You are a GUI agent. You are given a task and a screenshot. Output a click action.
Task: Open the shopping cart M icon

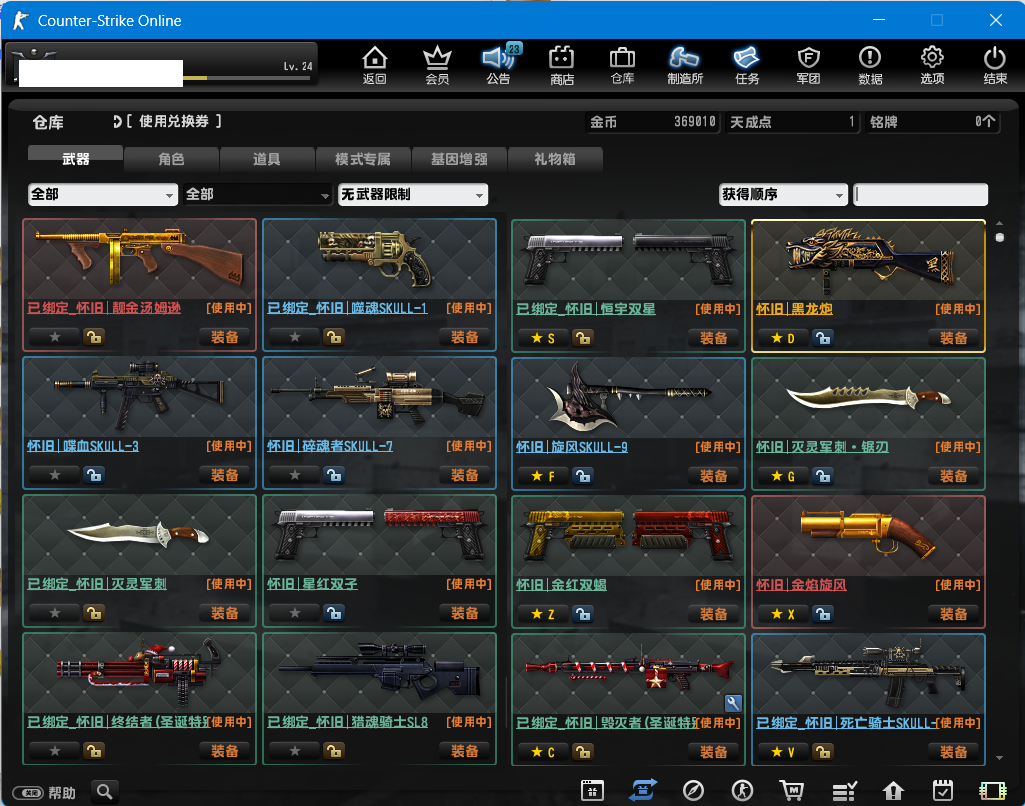(x=792, y=790)
